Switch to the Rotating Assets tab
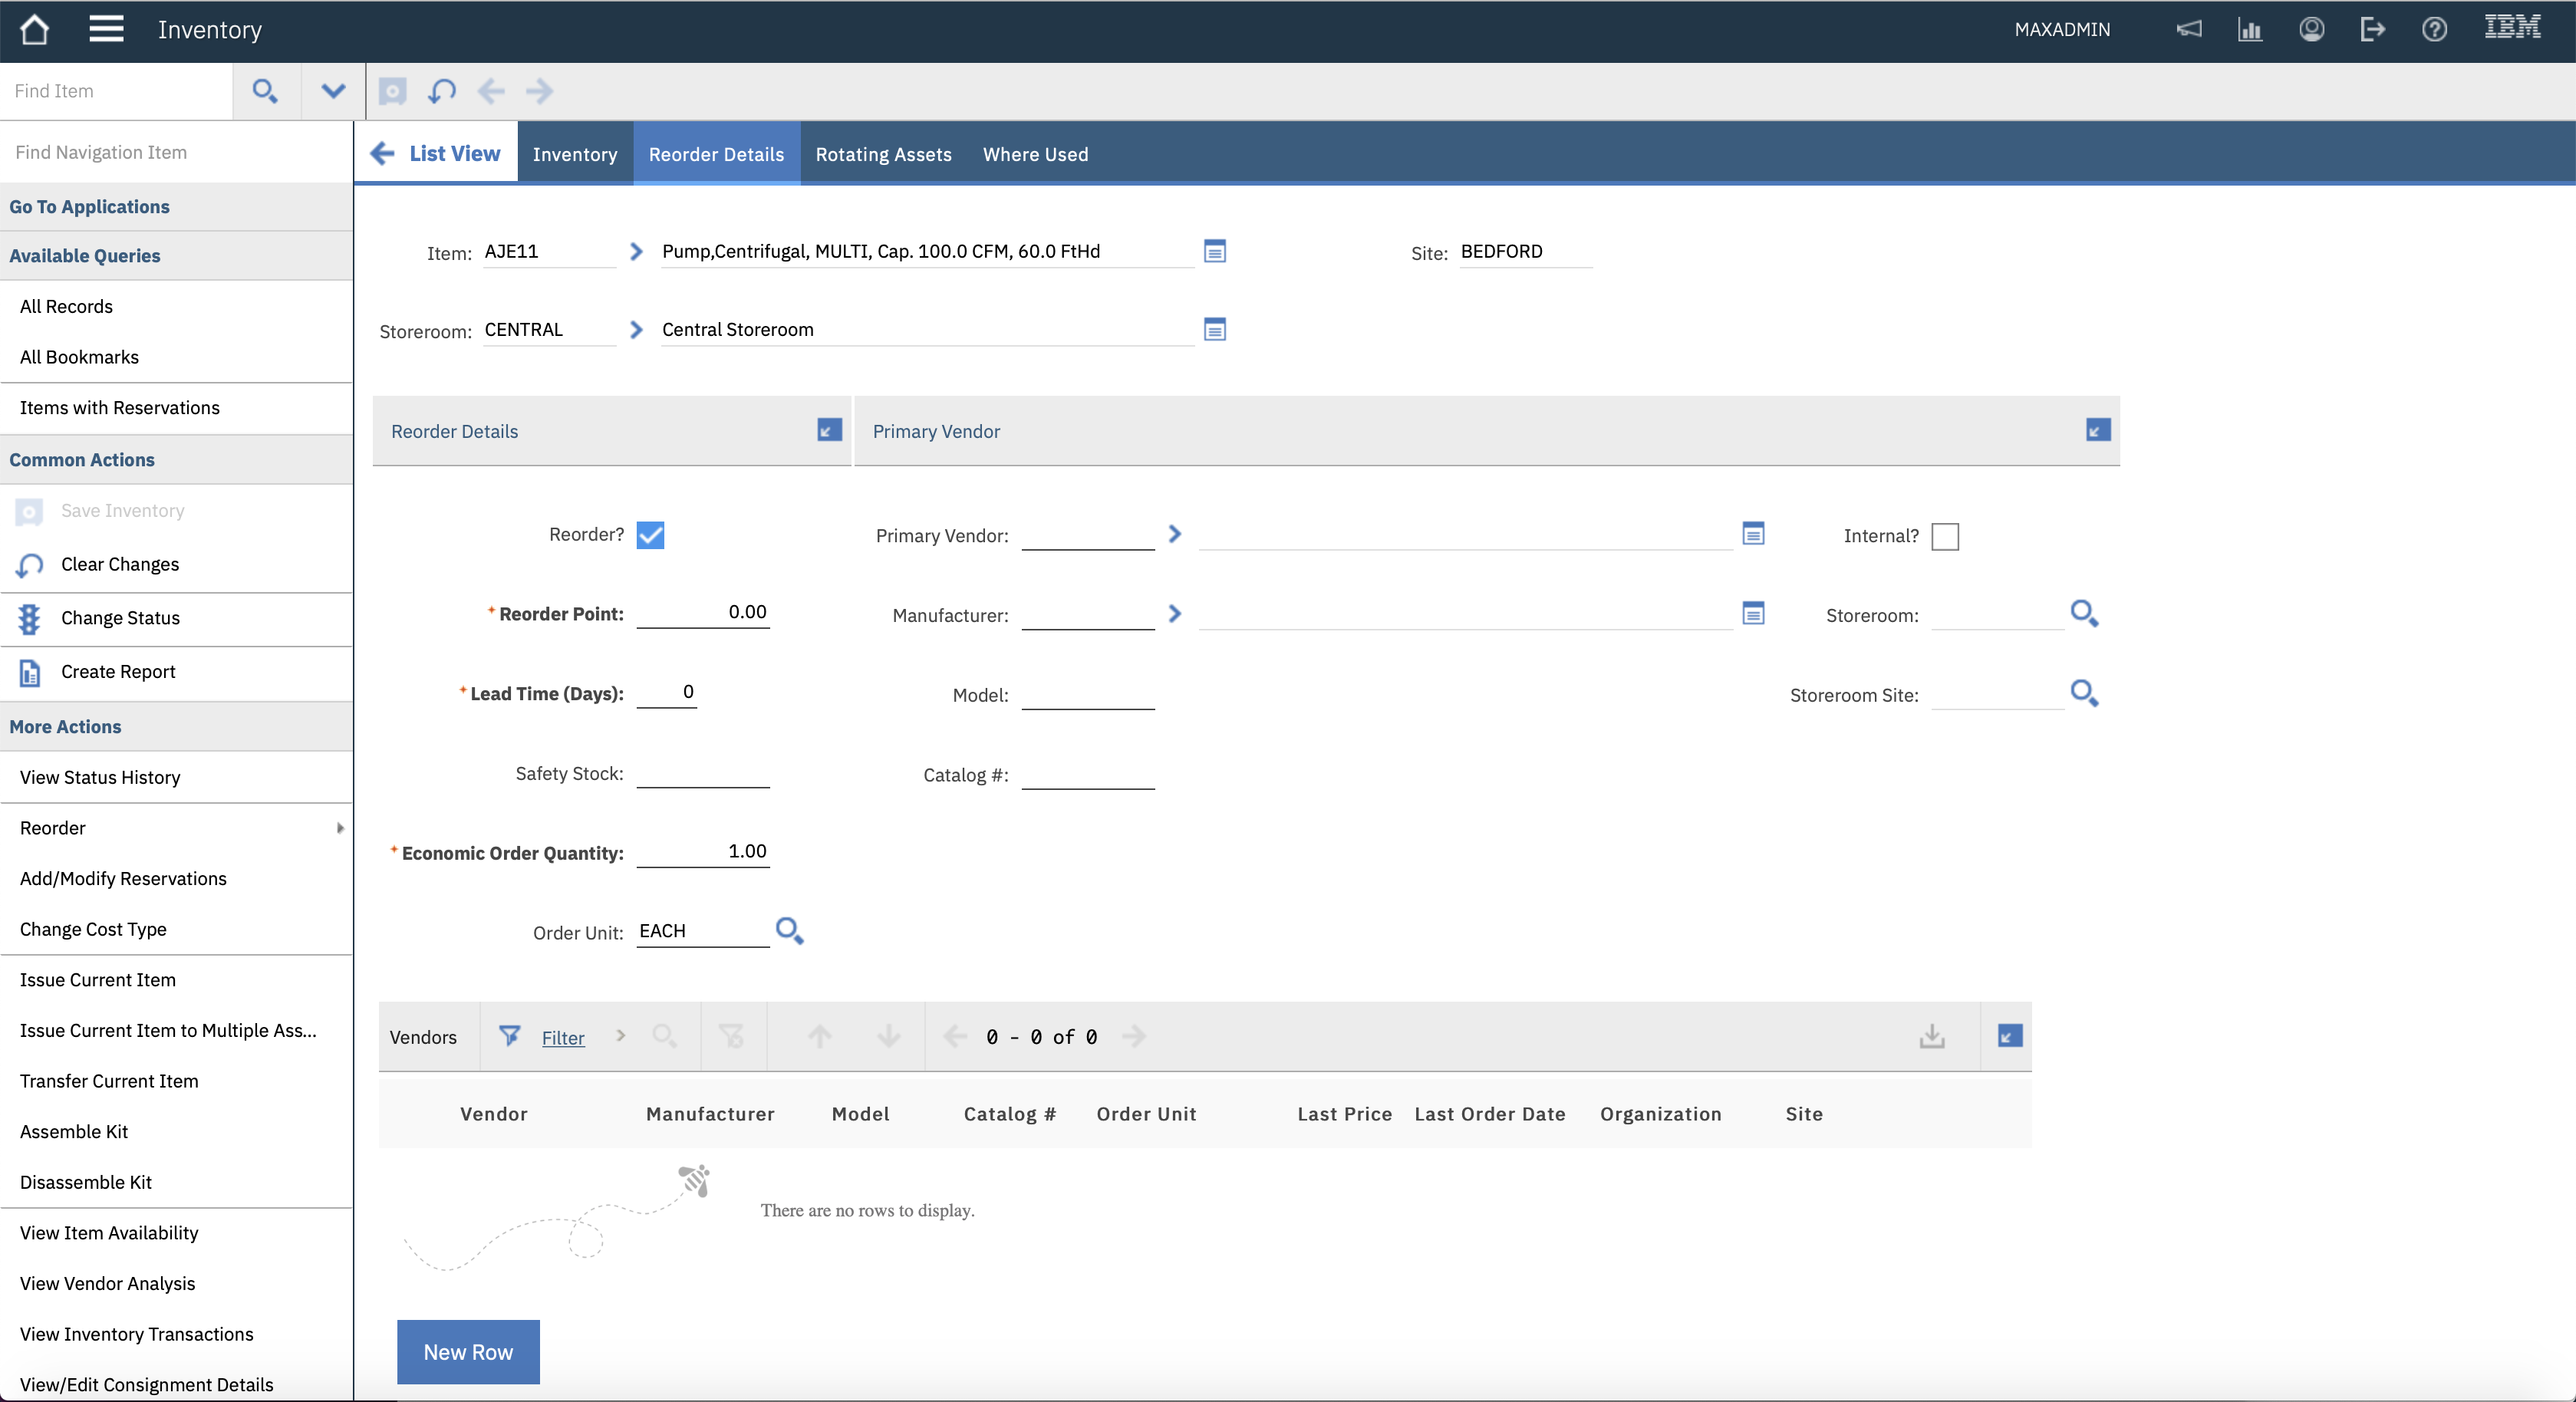This screenshot has width=2576, height=1402. click(x=883, y=154)
